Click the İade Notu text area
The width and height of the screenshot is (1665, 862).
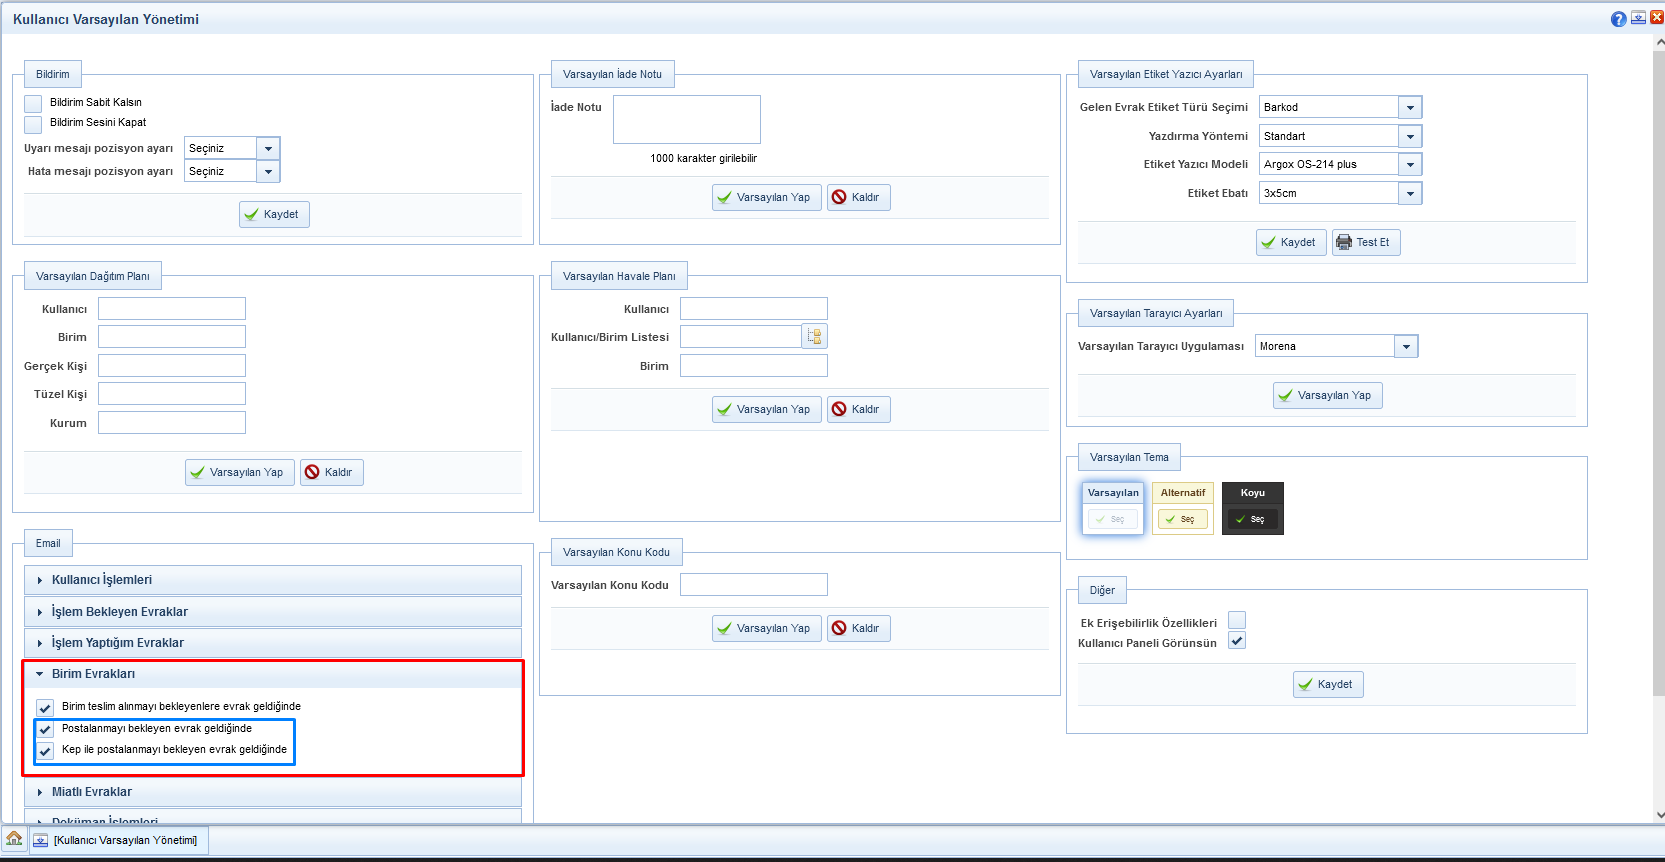coord(686,120)
